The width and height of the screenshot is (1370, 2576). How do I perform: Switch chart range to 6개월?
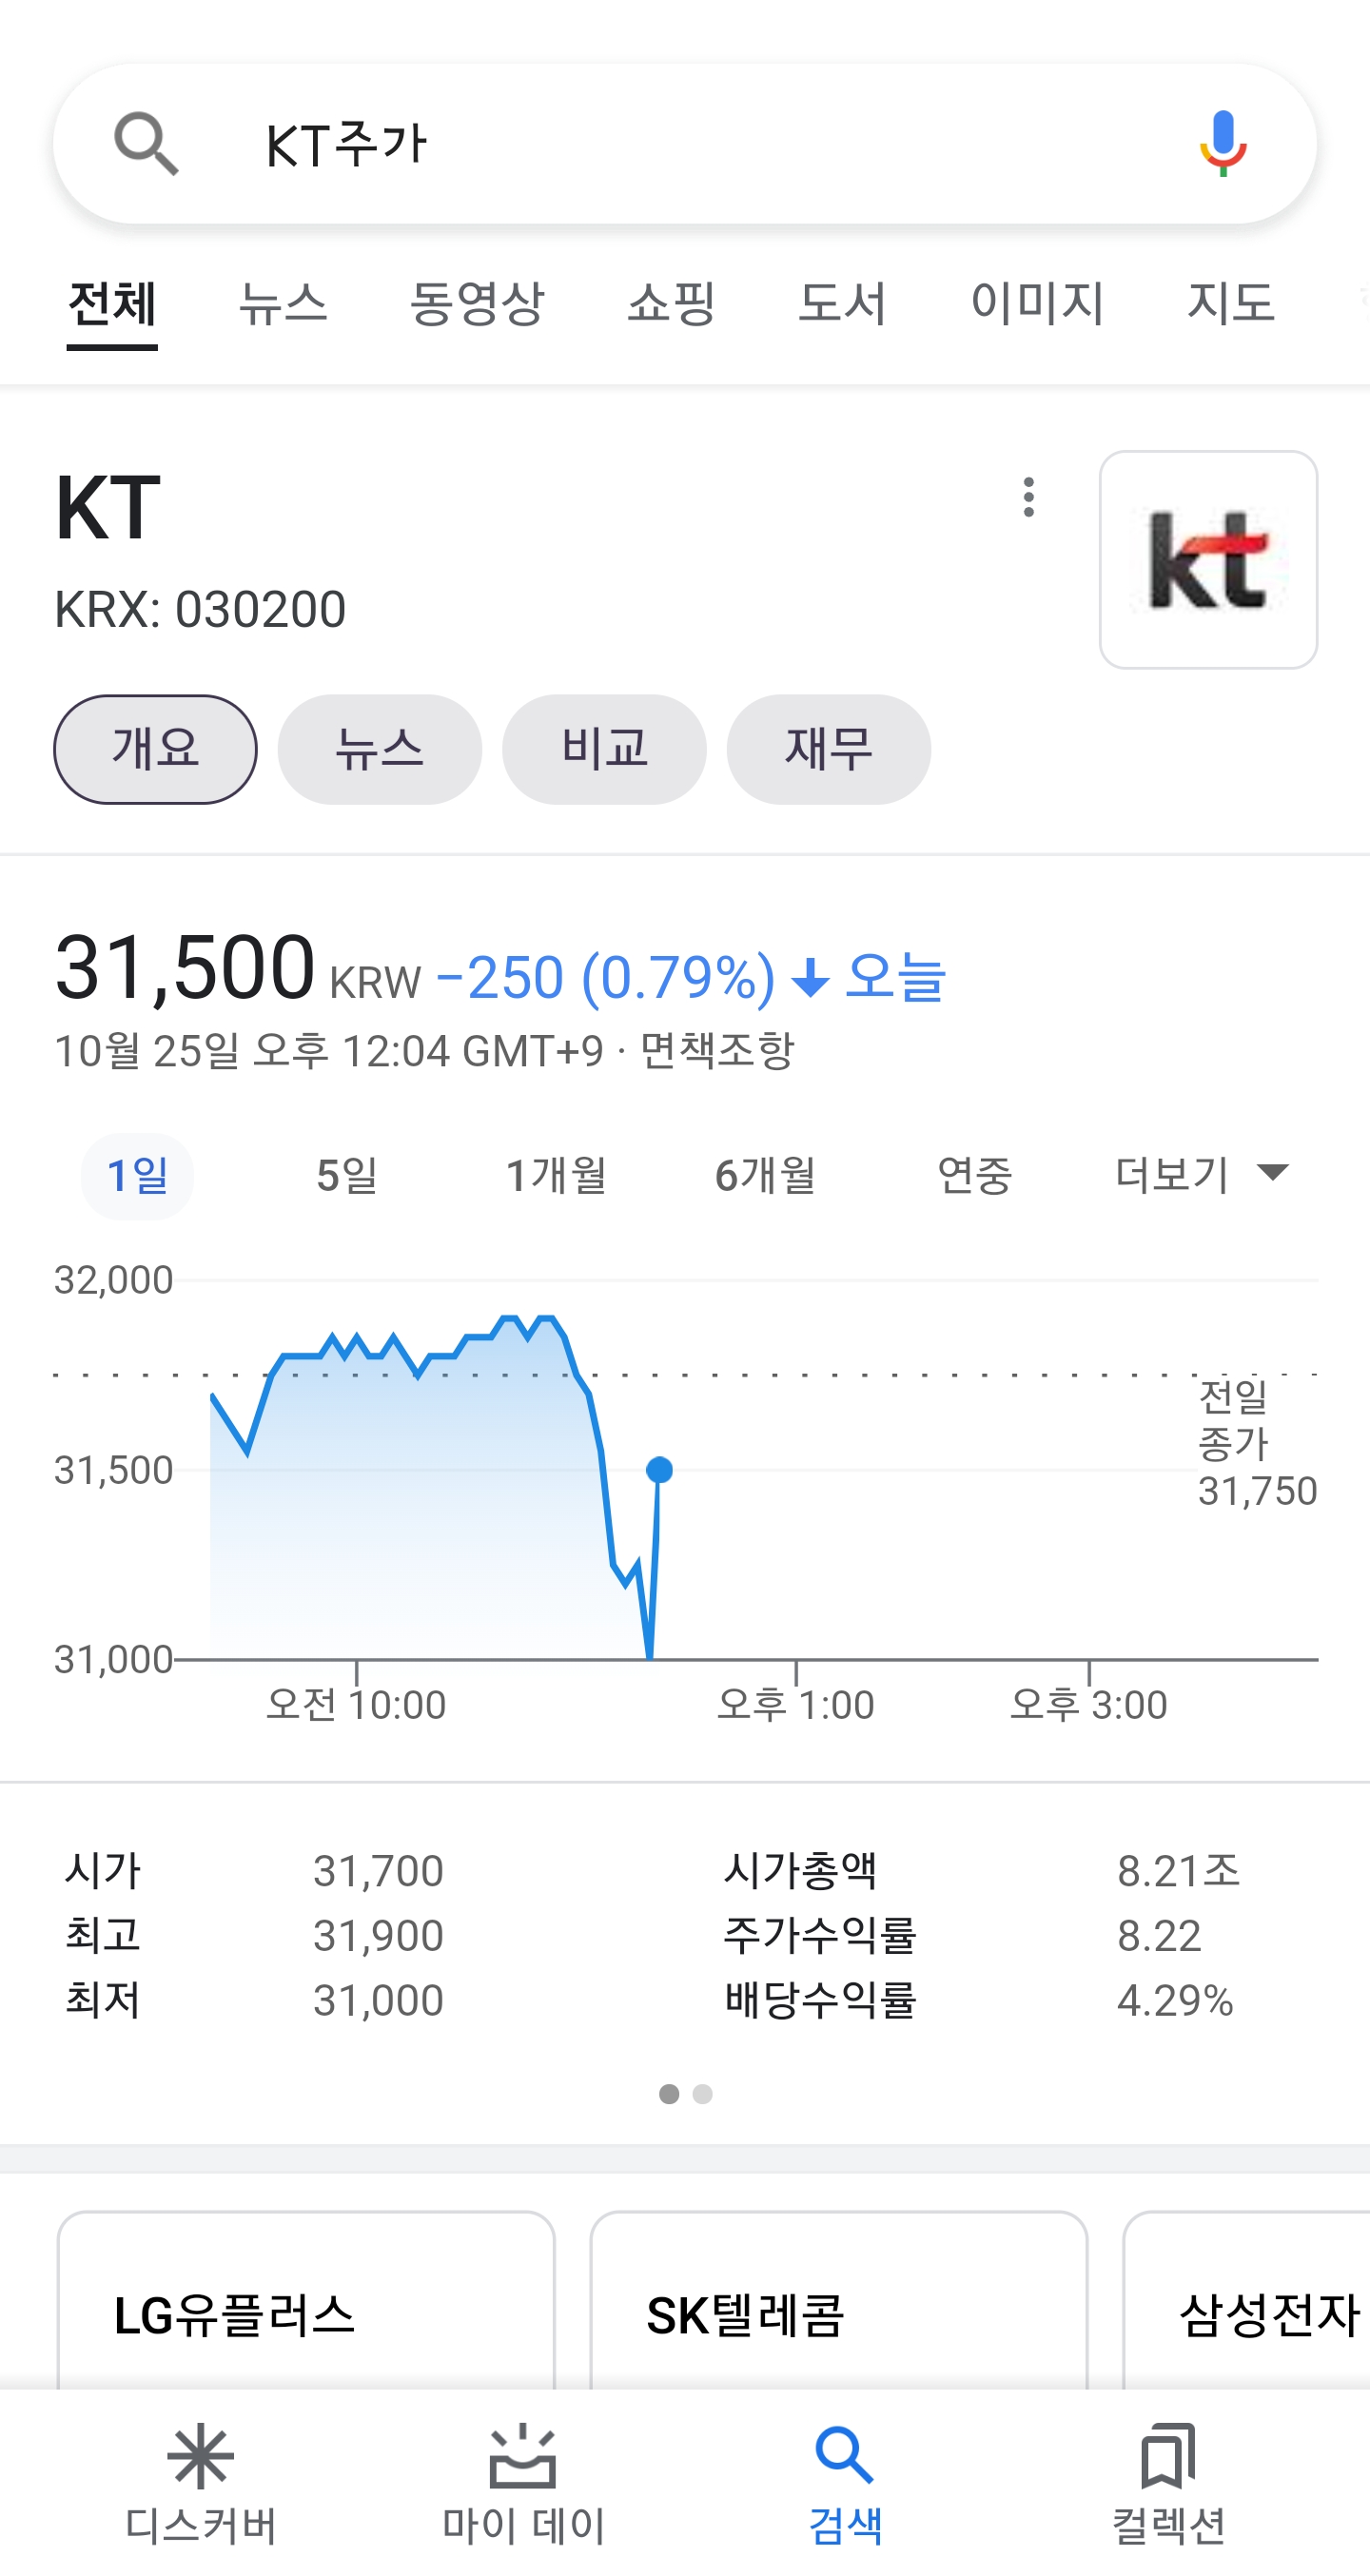765,1175
